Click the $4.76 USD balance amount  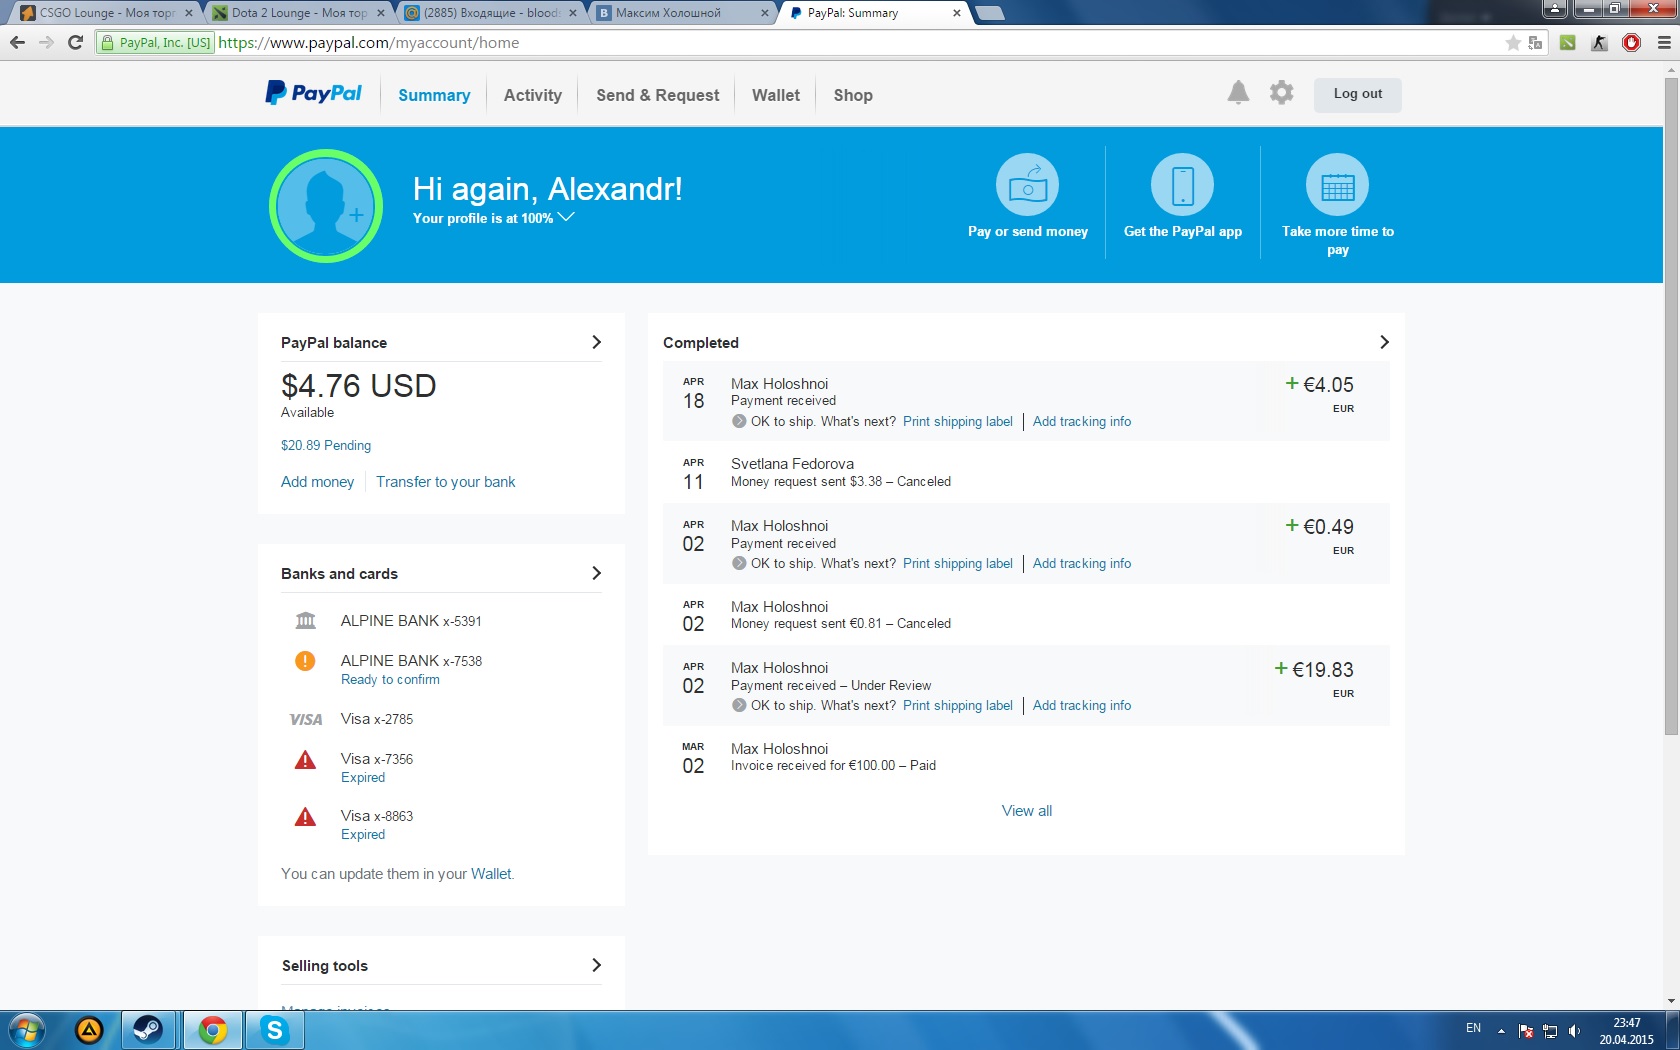(x=359, y=386)
